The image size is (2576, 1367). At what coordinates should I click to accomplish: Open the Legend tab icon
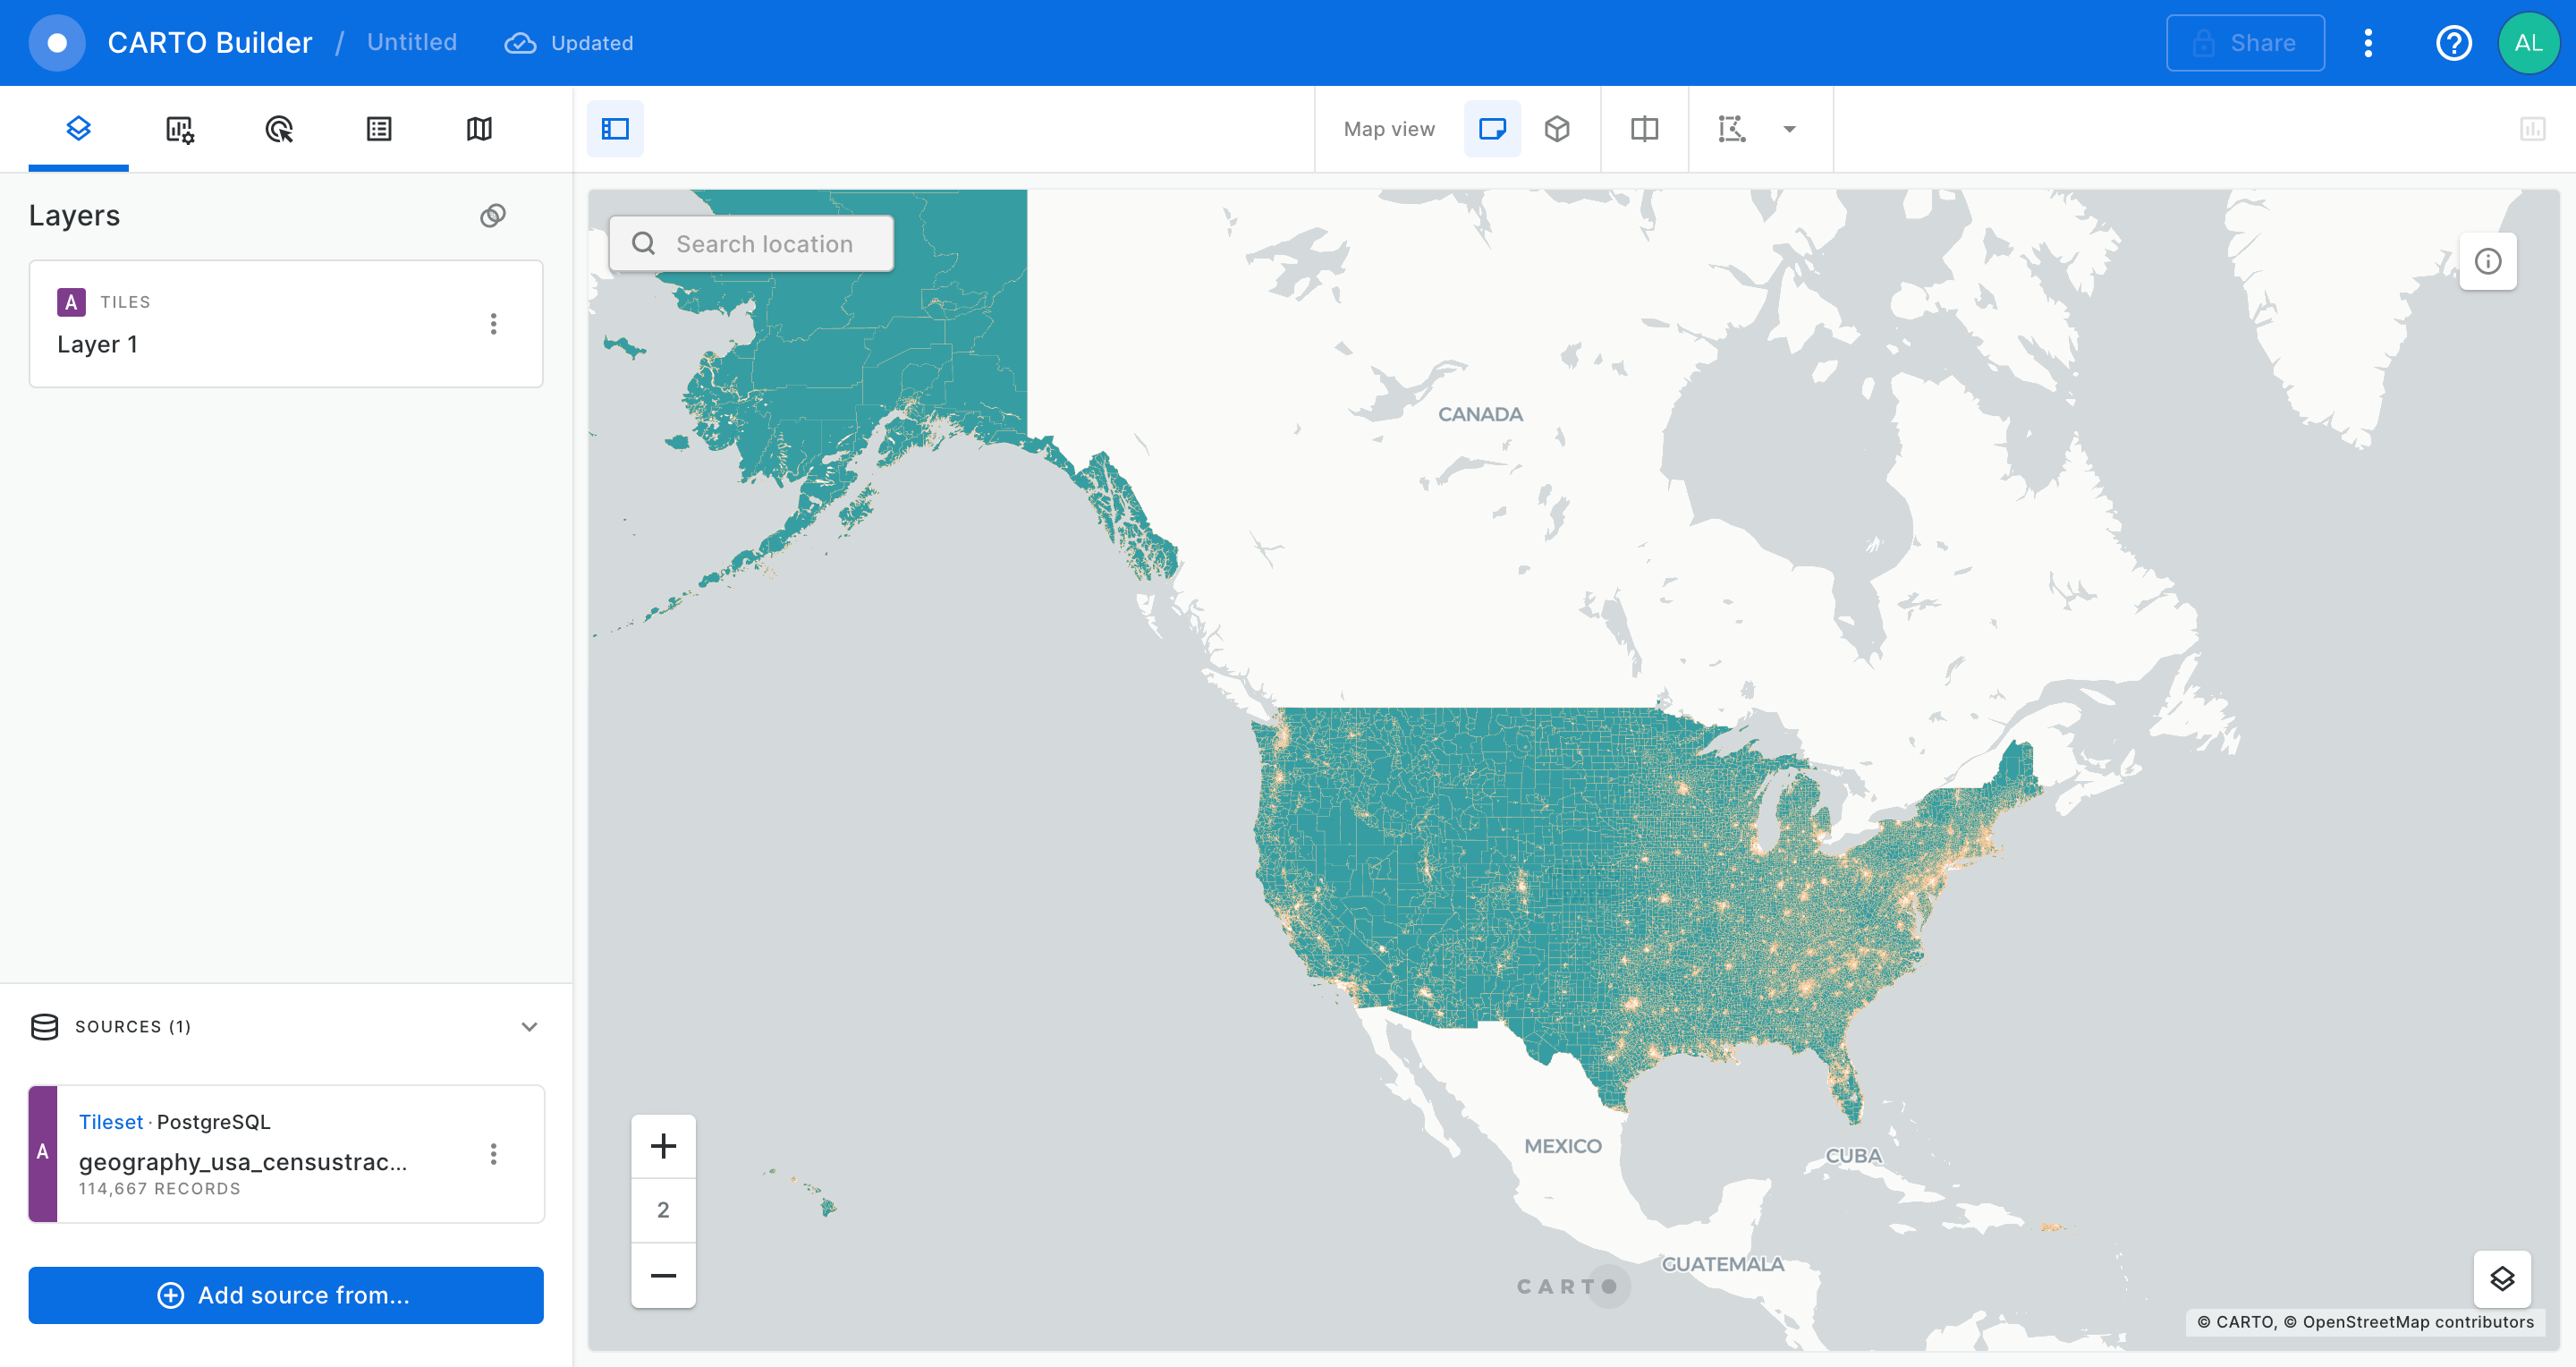[379, 129]
